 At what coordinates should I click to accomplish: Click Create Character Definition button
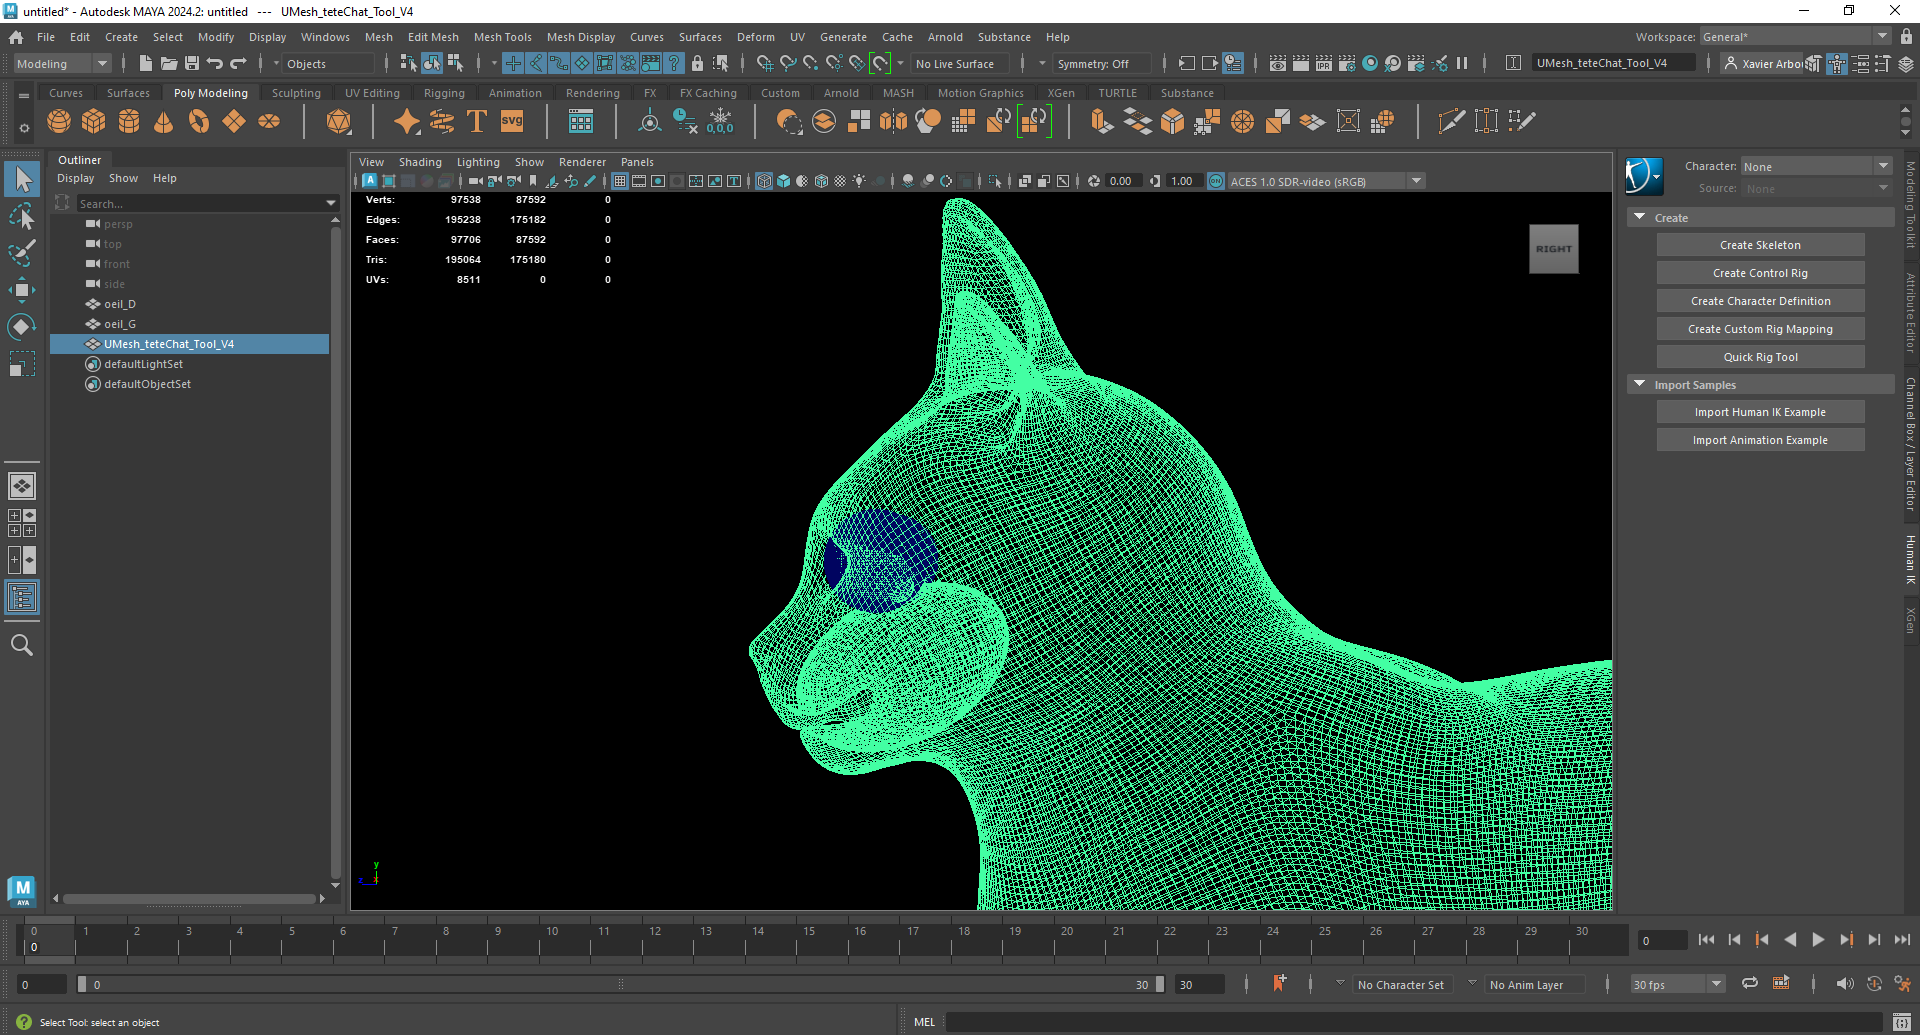pyautogui.click(x=1760, y=301)
